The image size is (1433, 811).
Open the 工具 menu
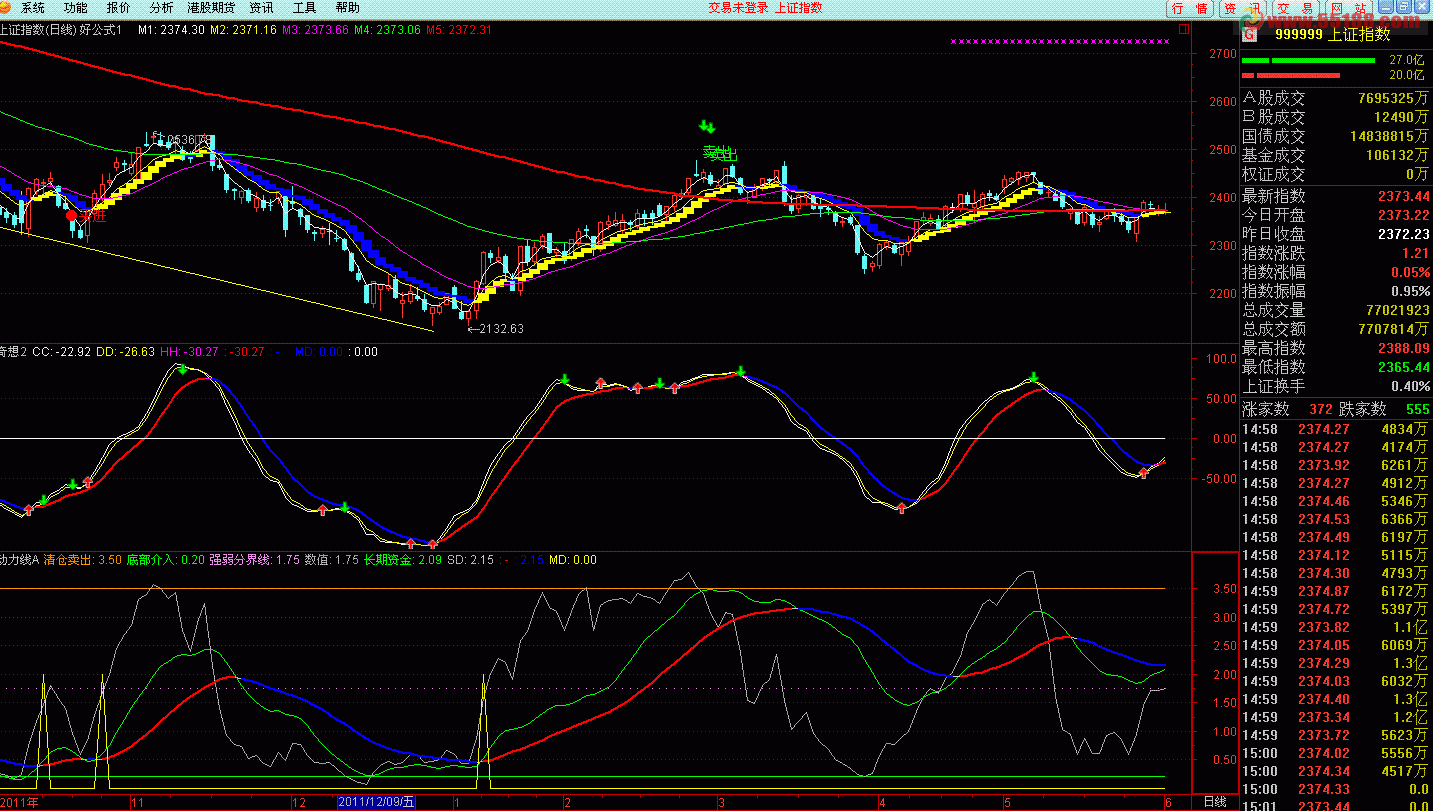coord(304,7)
